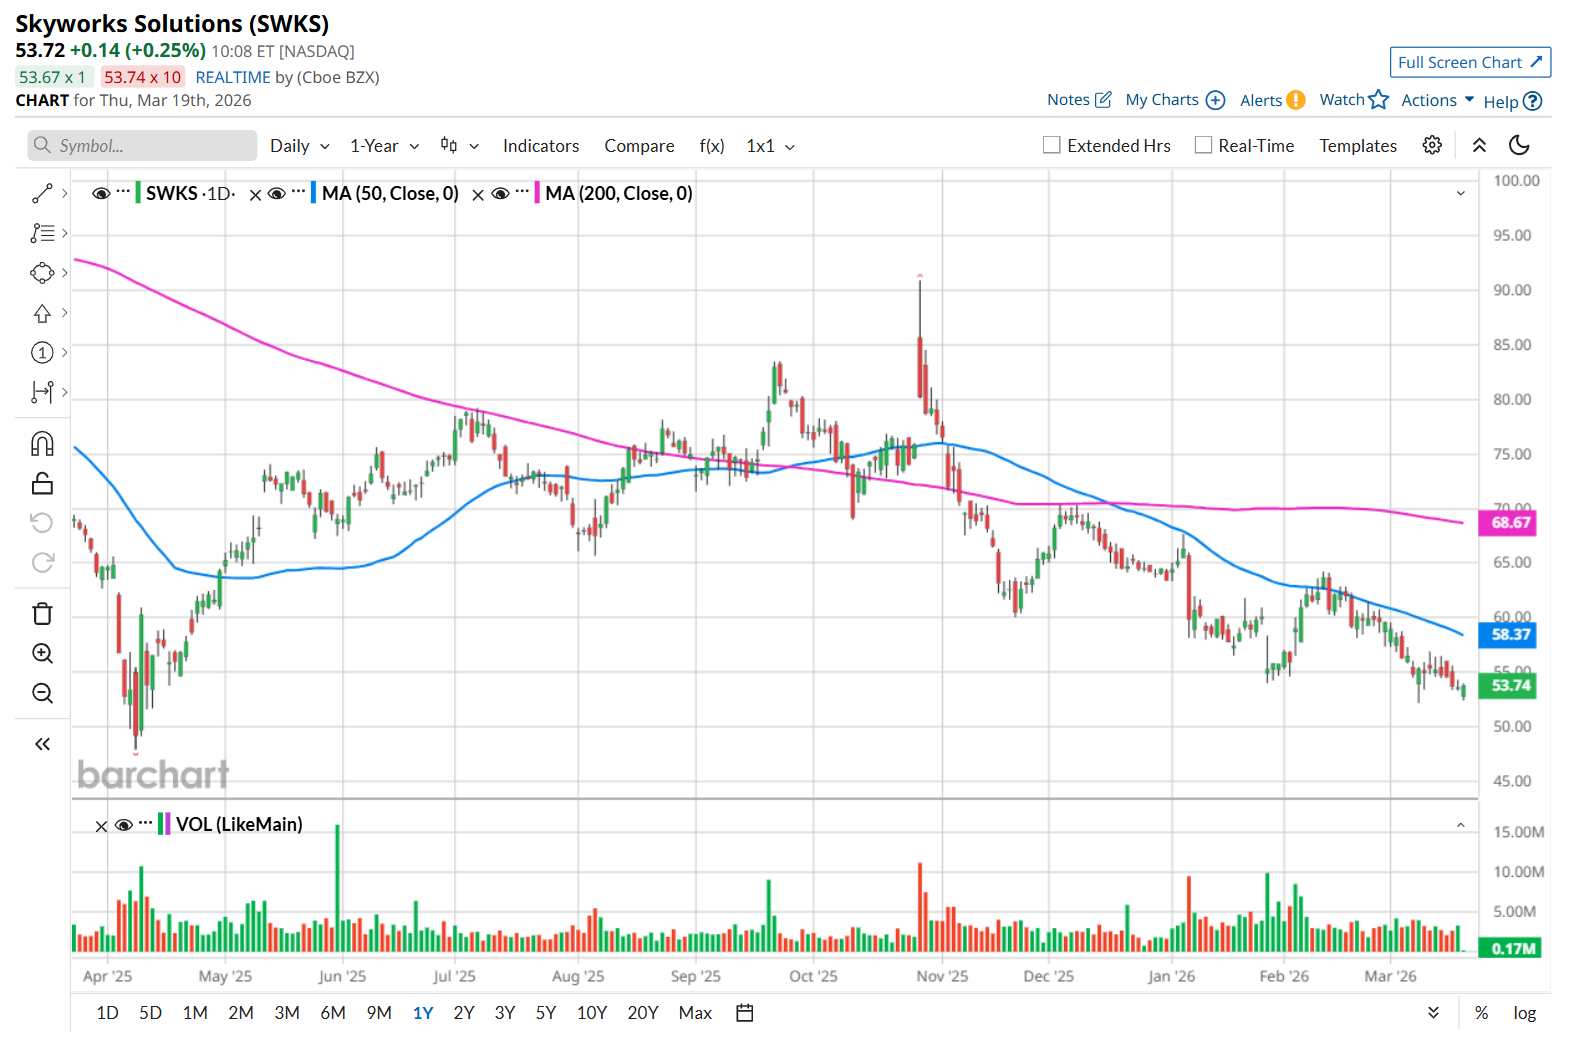1590x1044 pixels.
Task: Click the MA 50 blue color swatch
Action: pyautogui.click(x=313, y=193)
